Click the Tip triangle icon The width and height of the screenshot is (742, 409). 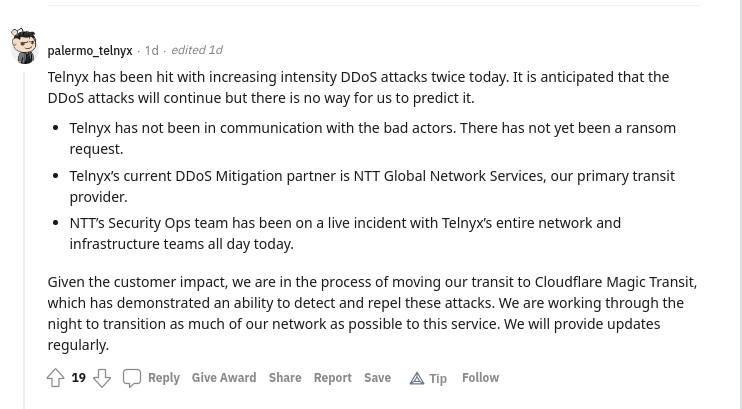click(x=416, y=378)
